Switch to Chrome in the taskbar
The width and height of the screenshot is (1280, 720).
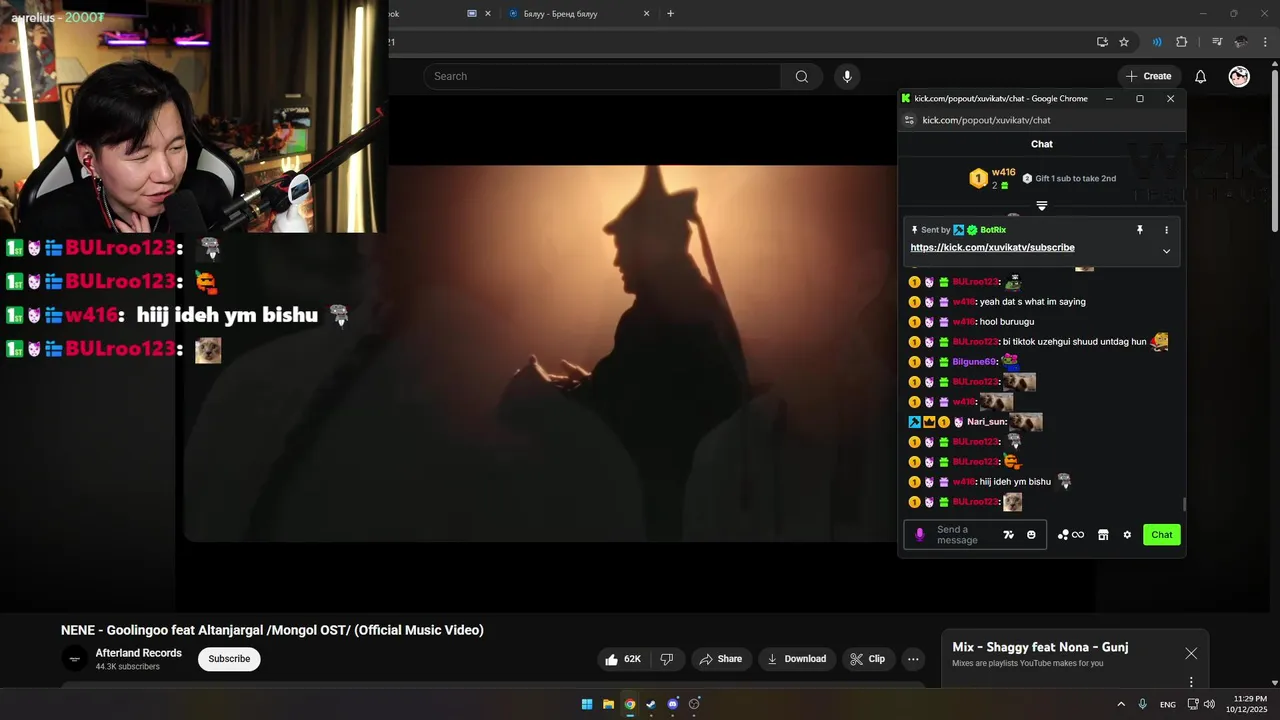[630, 704]
